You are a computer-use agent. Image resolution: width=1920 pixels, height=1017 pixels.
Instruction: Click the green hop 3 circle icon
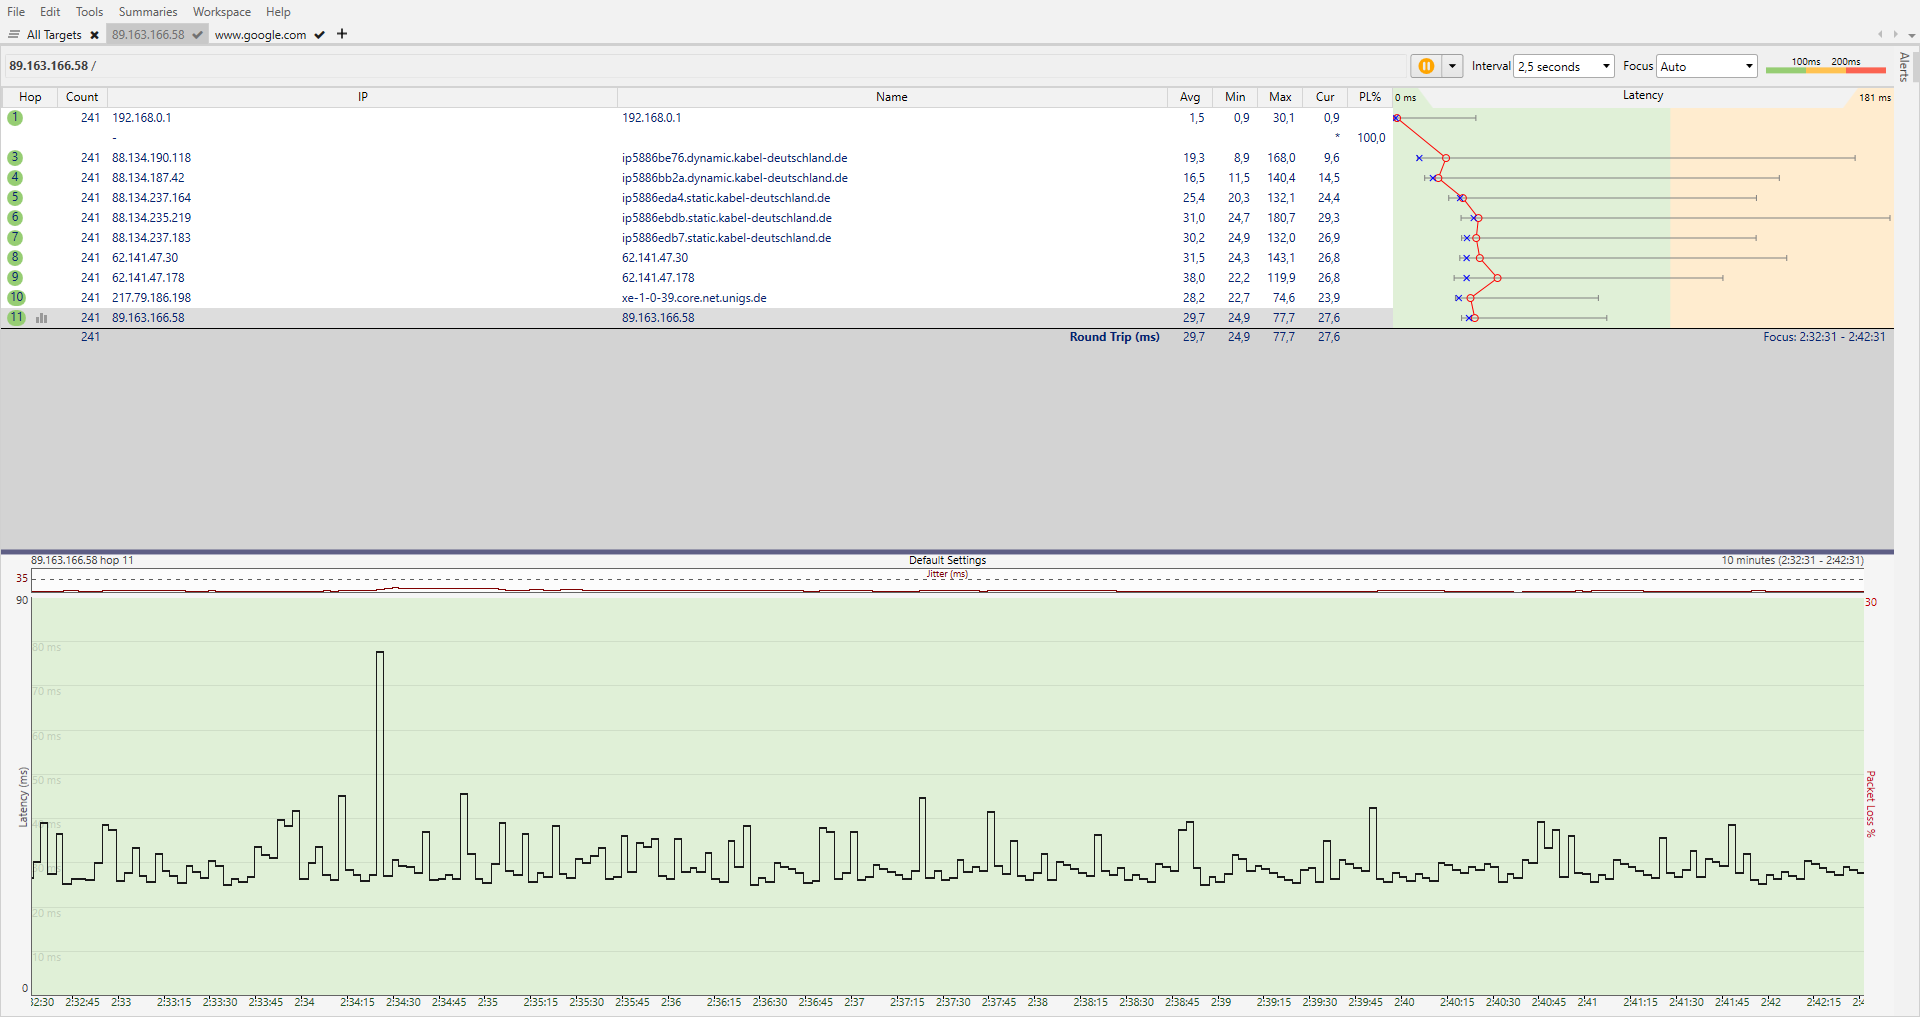coord(15,158)
